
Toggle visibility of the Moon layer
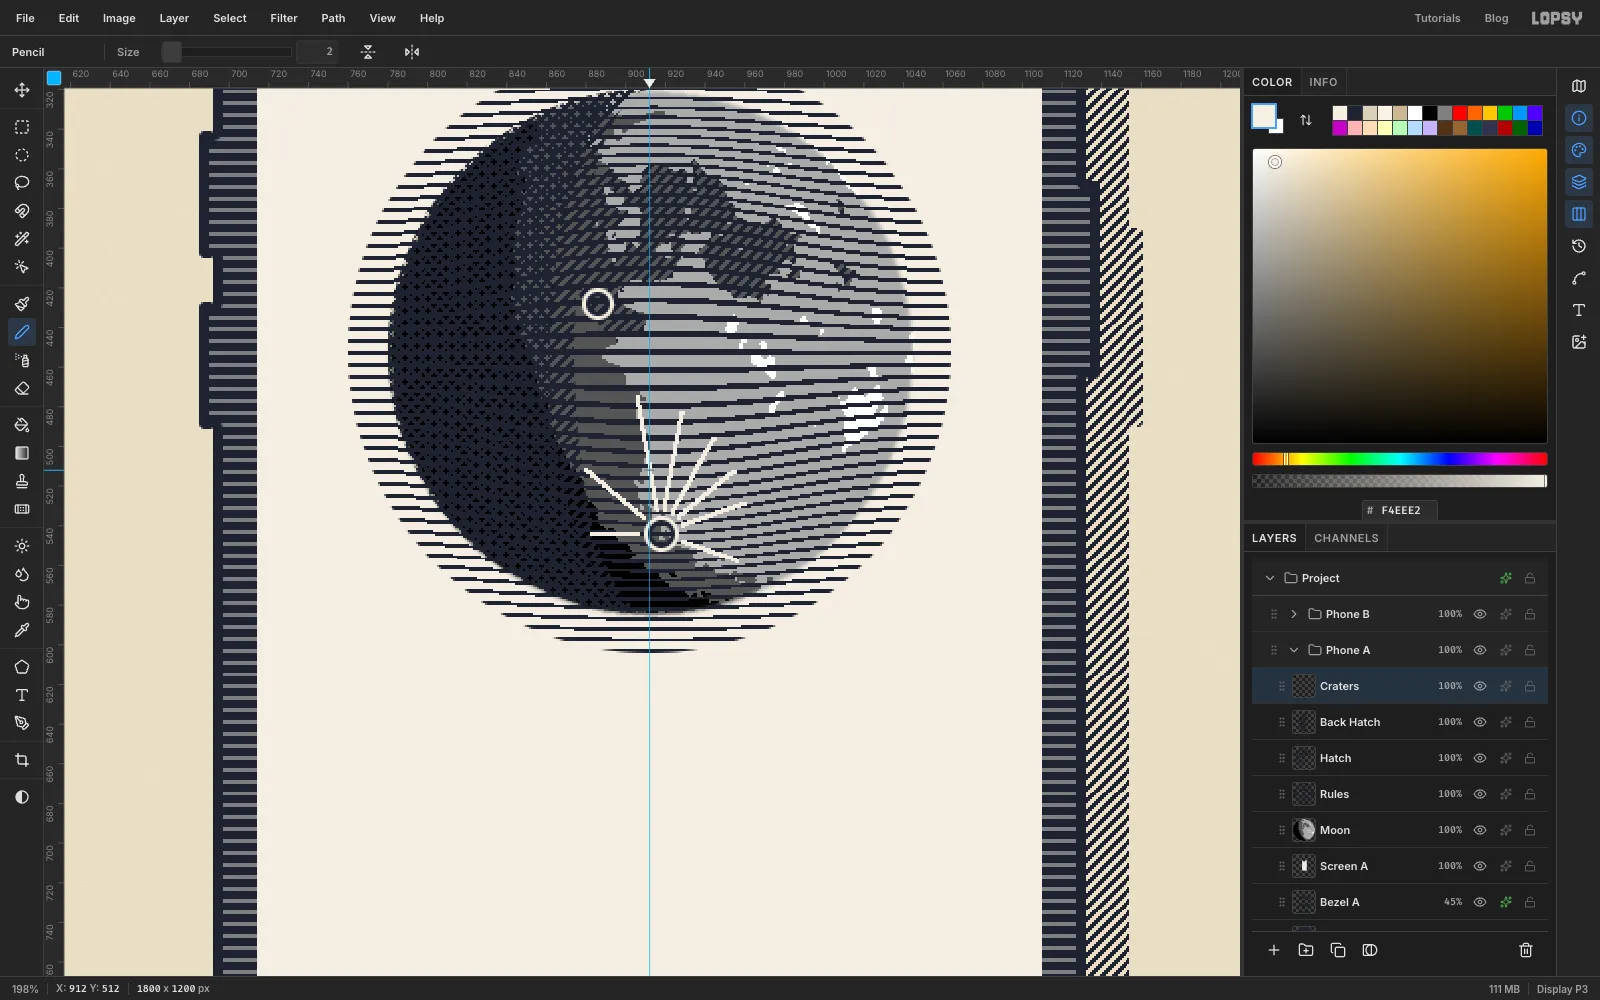click(1480, 830)
